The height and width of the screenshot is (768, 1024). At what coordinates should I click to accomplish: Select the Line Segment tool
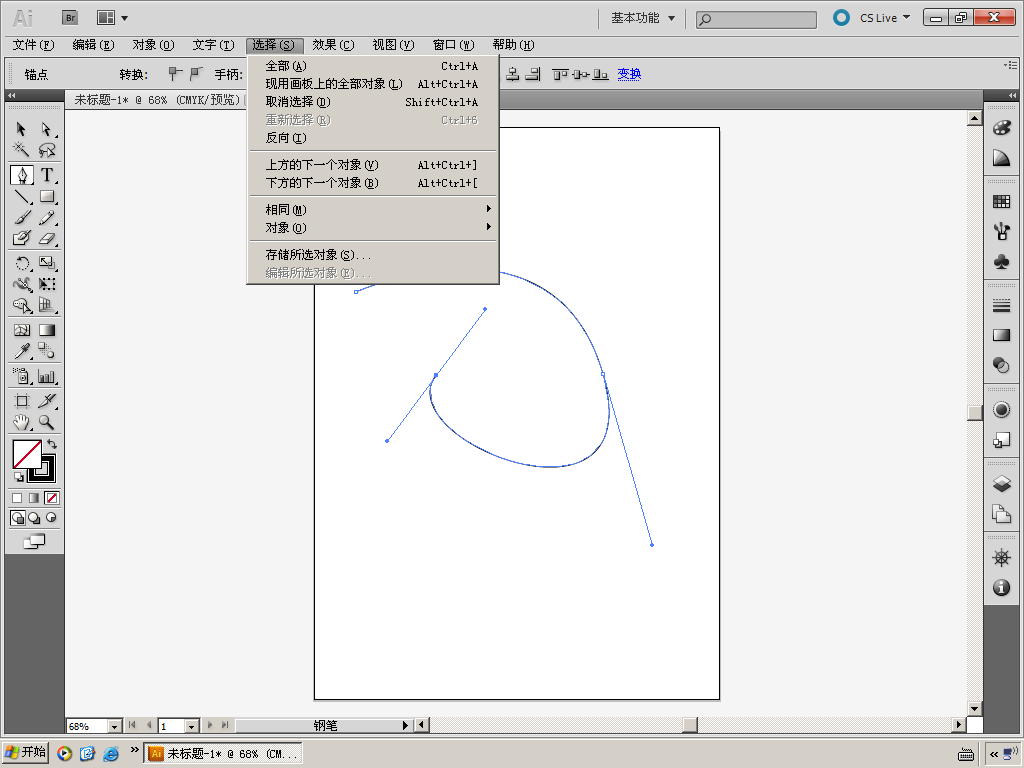click(x=22, y=197)
